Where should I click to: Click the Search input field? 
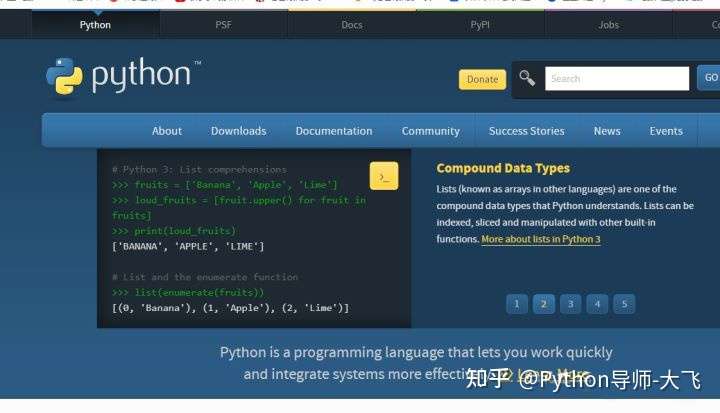(617, 79)
